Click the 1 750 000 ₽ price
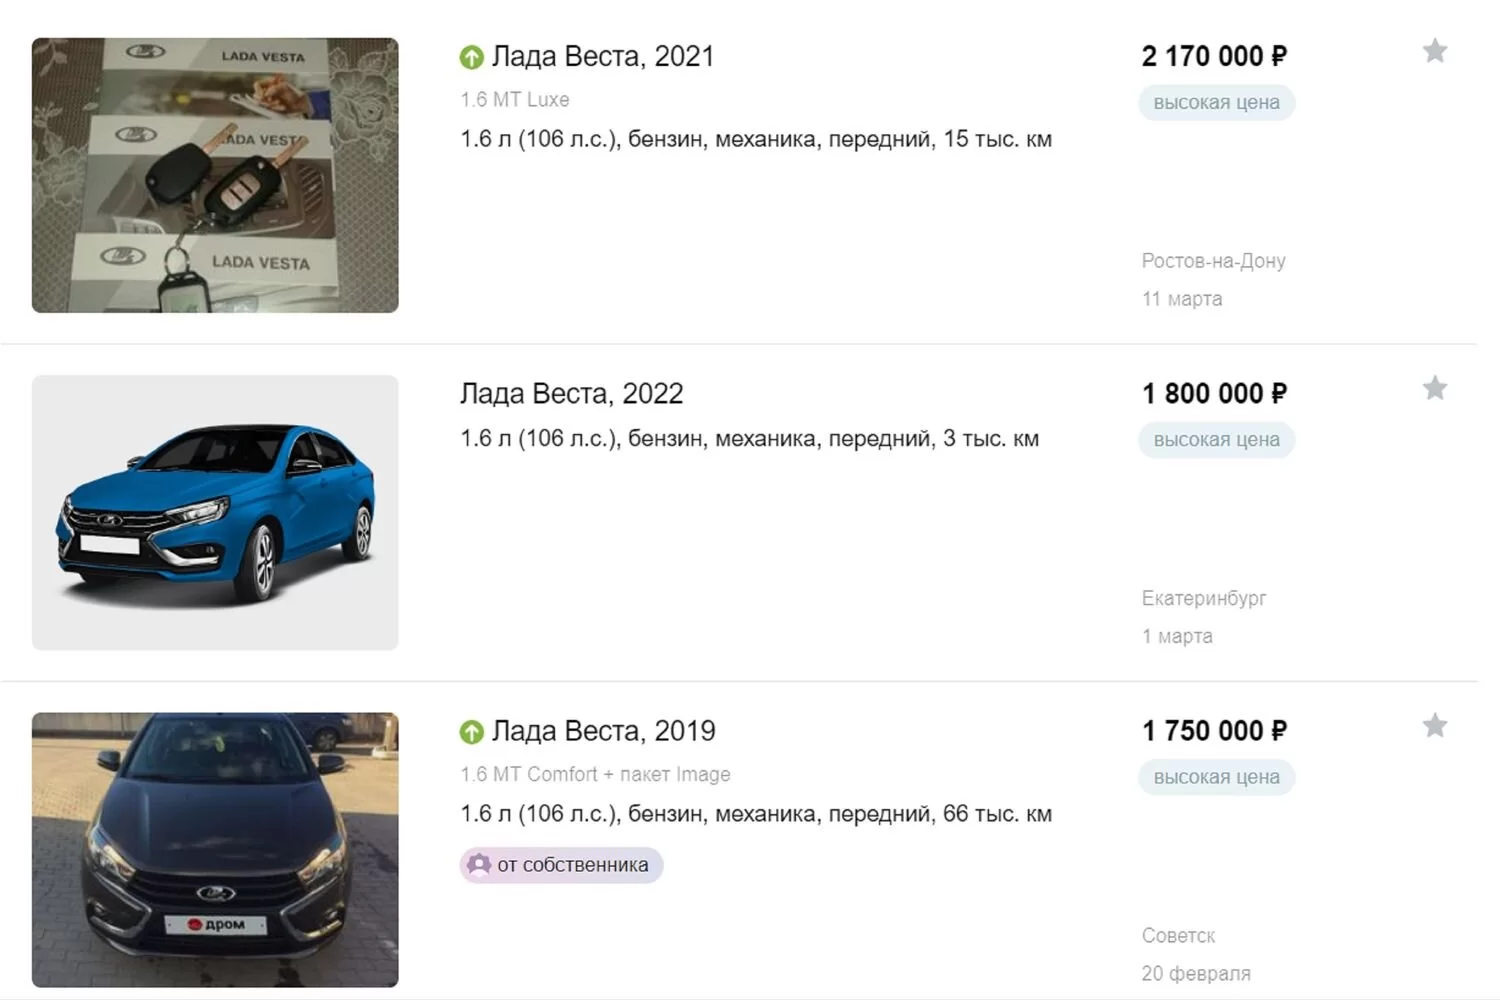This screenshot has height=1000, width=1500. (1214, 731)
